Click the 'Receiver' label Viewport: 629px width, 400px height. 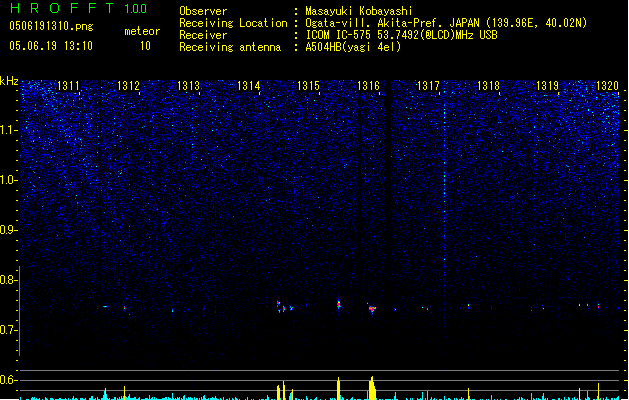(x=203, y=35)
